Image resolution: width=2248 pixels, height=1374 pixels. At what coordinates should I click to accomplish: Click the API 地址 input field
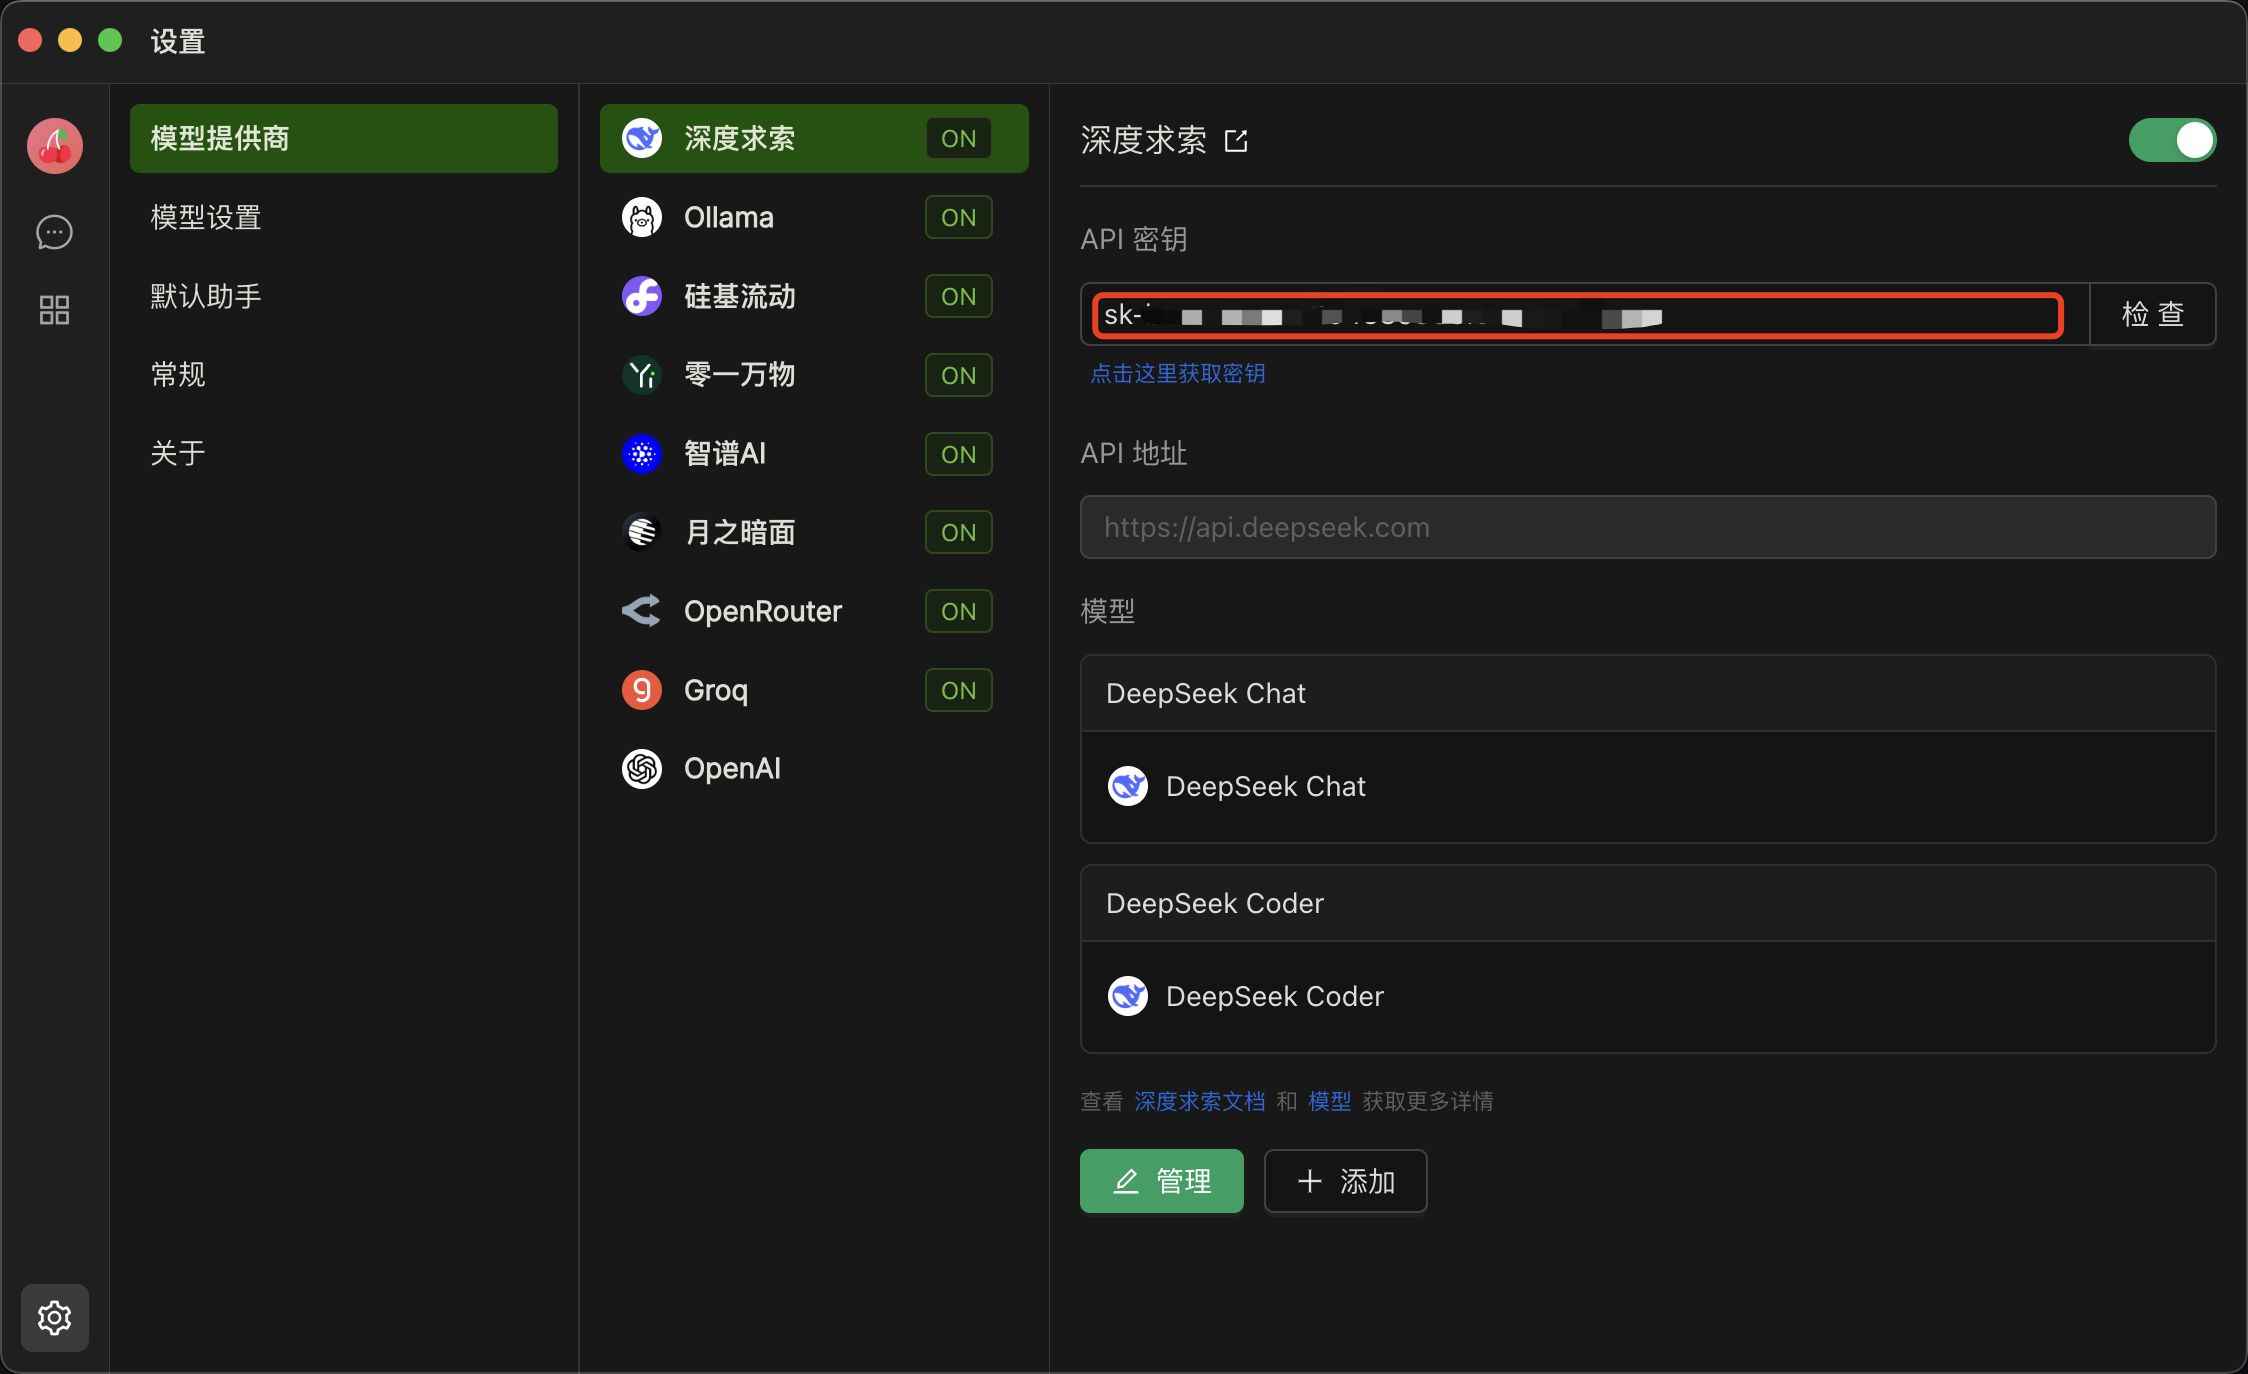click(x=1646, y=527)
